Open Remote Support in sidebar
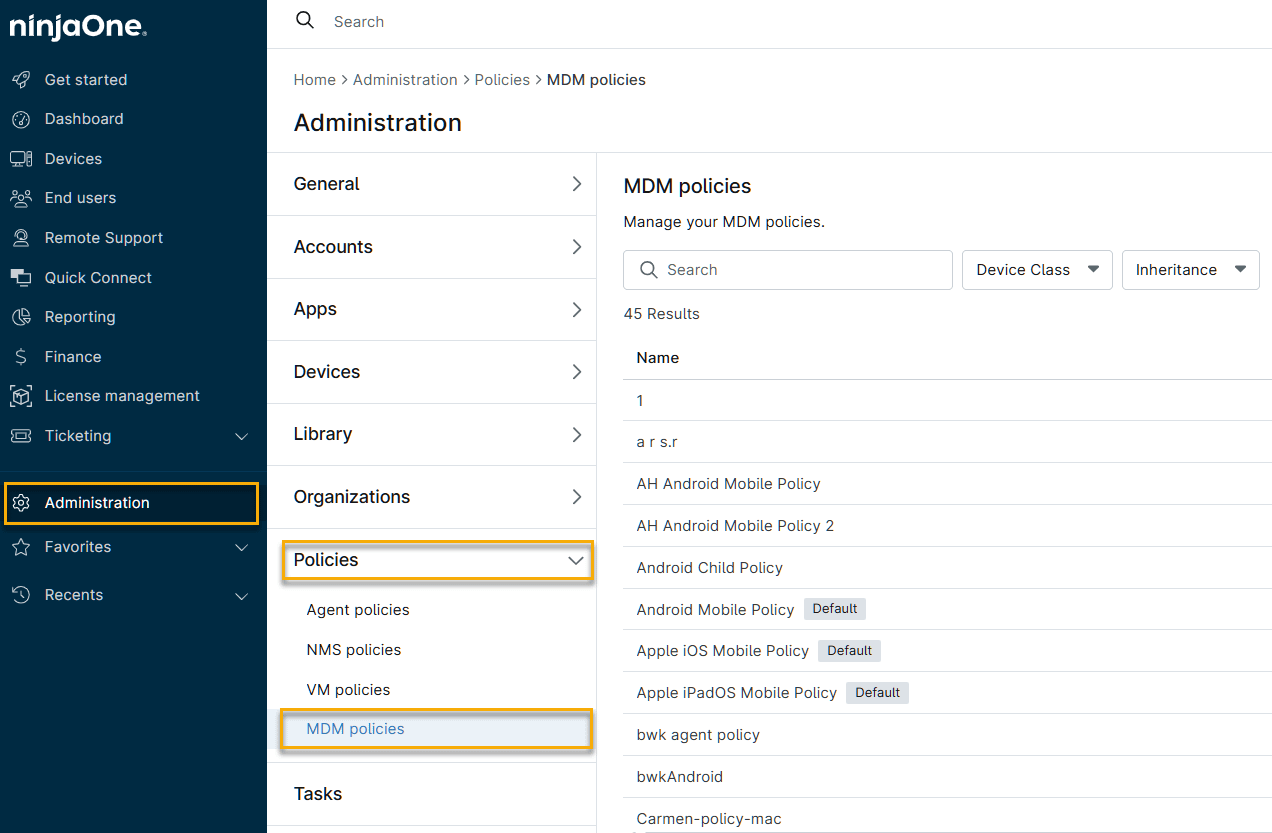This screenshot has height=833, width=1272. 104,238
